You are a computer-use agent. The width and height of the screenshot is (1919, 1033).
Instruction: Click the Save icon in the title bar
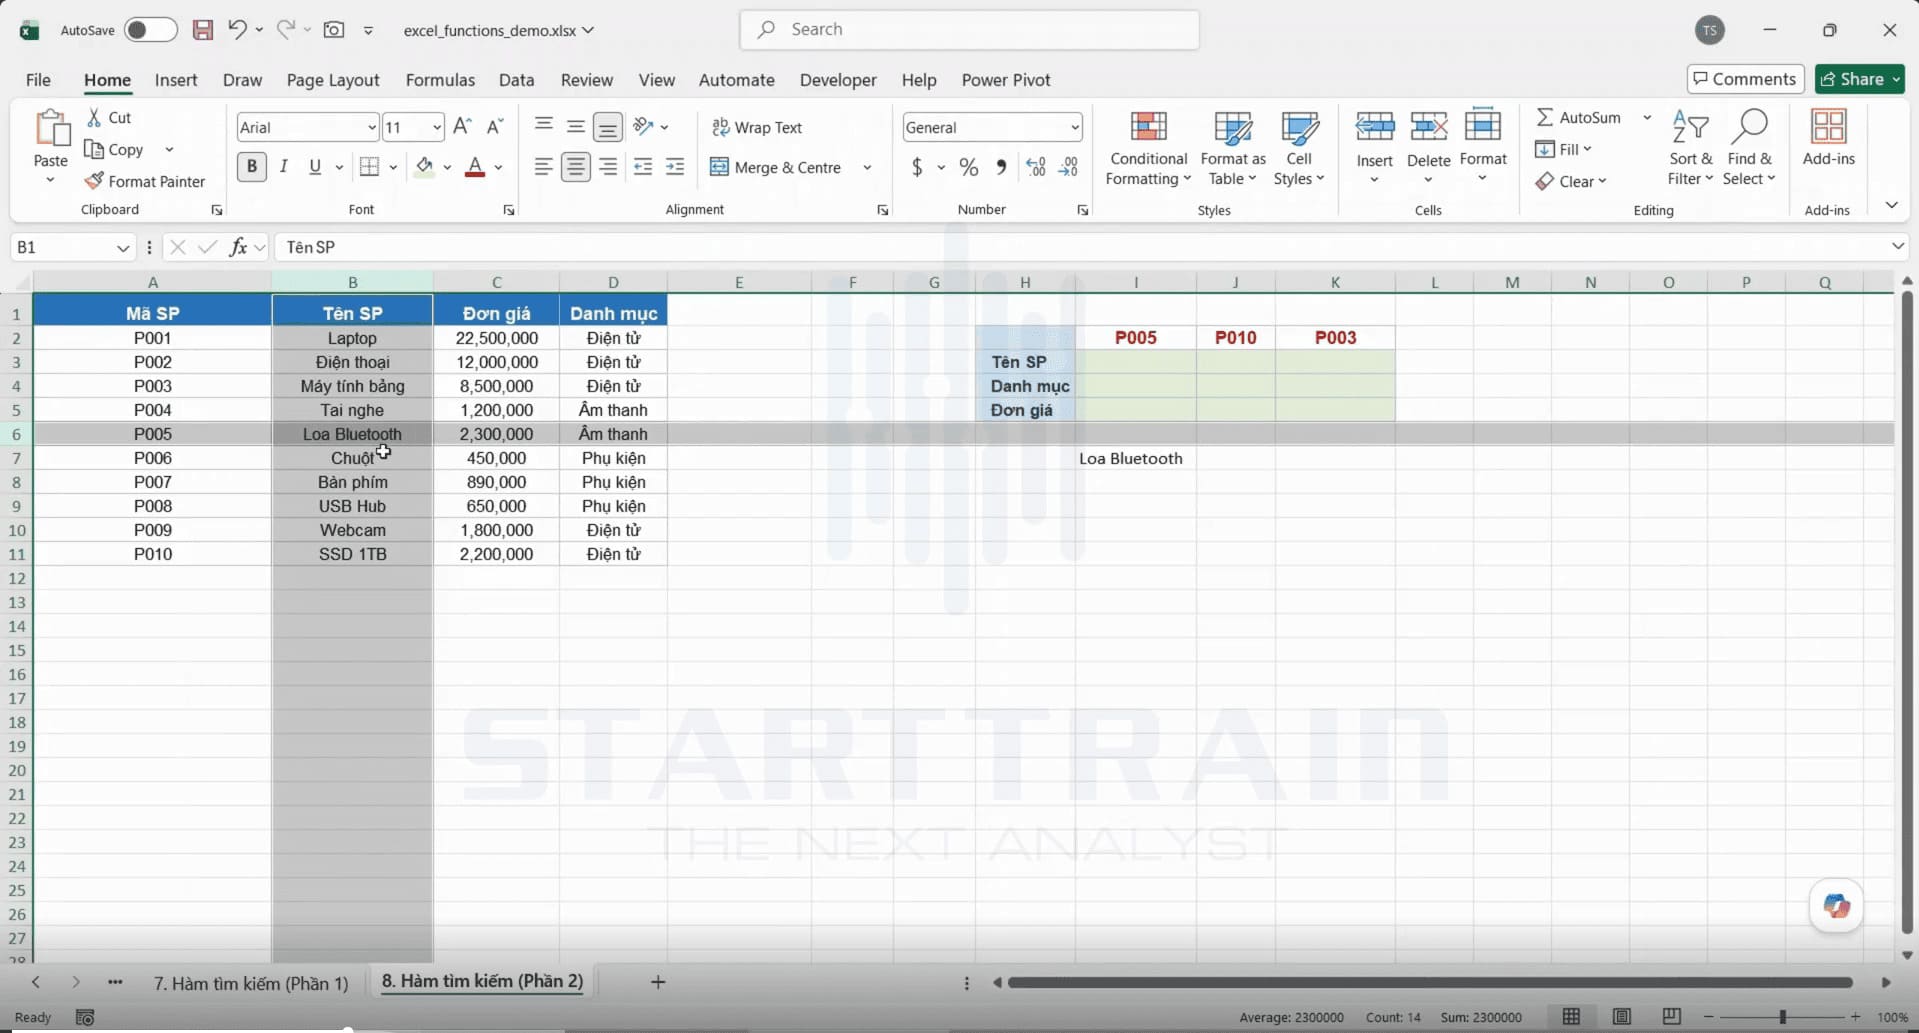[x=203, y=30]
